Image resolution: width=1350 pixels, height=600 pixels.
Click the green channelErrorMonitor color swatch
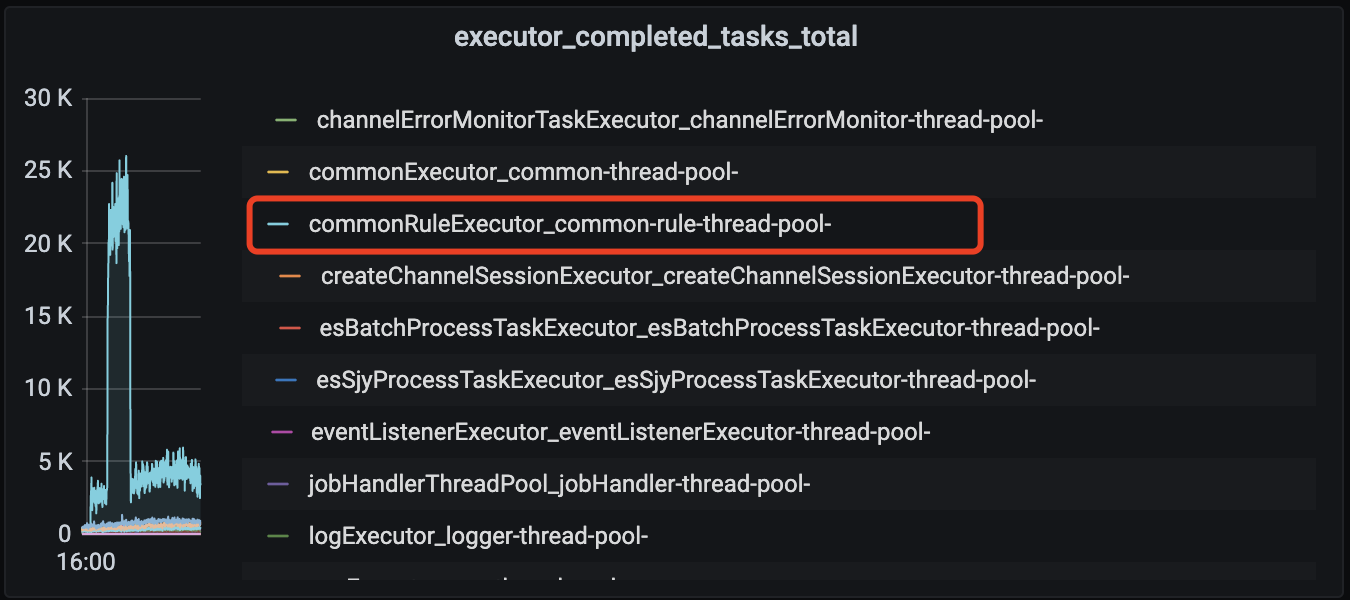pyautogui.click(x=287, y=121)
